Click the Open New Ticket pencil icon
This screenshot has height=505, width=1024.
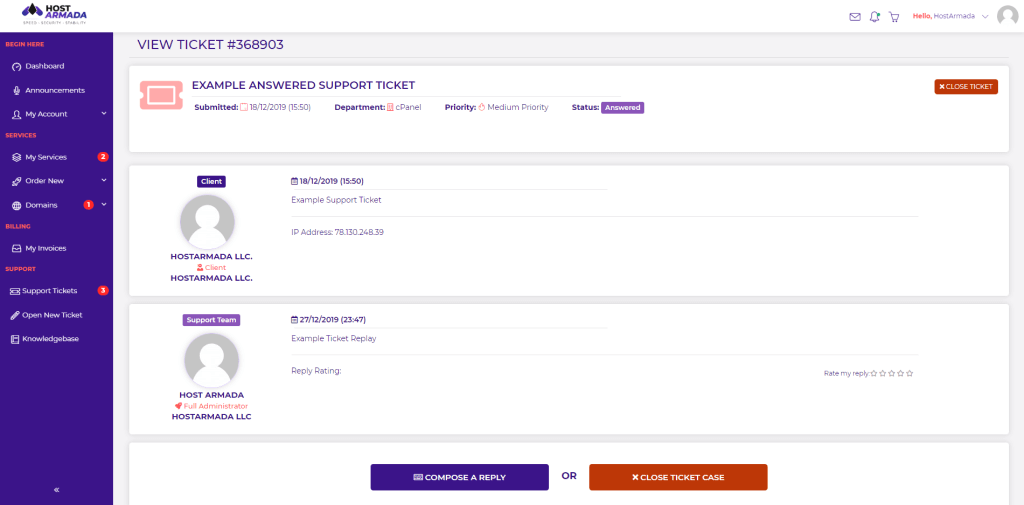coord(14,315)
